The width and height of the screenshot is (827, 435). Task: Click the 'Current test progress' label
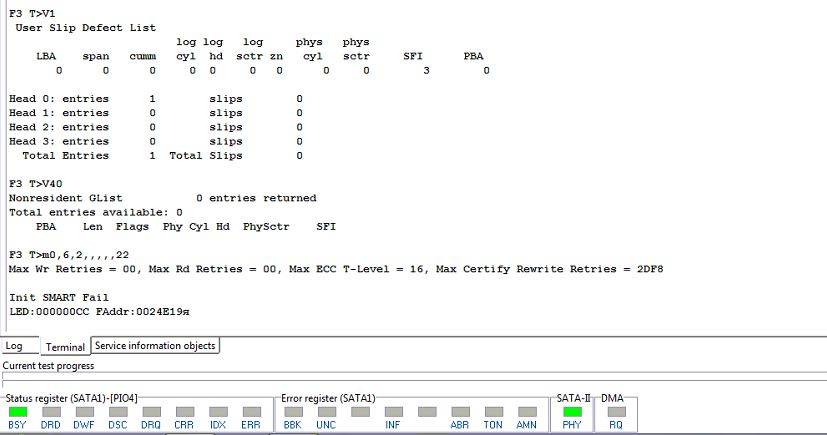pyautogui.click(x=49, y=365)
